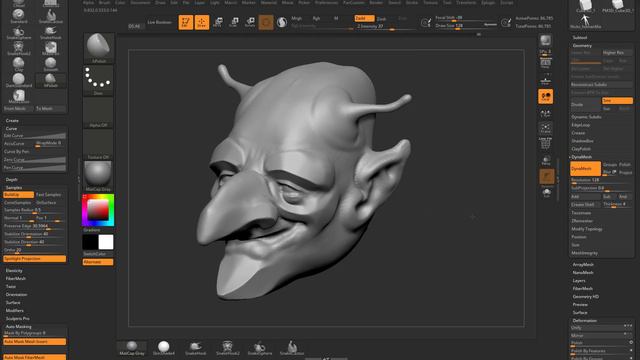640x360 pixels.
Task: Click the Edit mode button
Action: coord(186,22)
